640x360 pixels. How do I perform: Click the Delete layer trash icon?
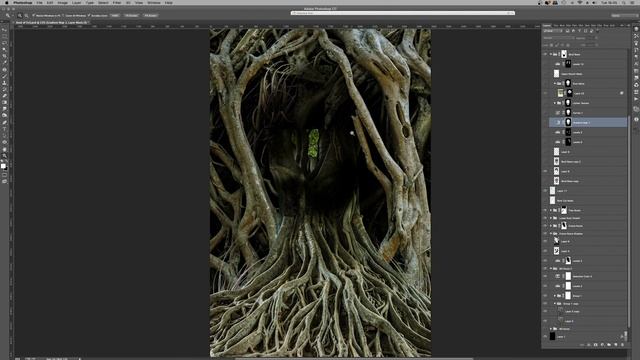click(x=622, y=345)
